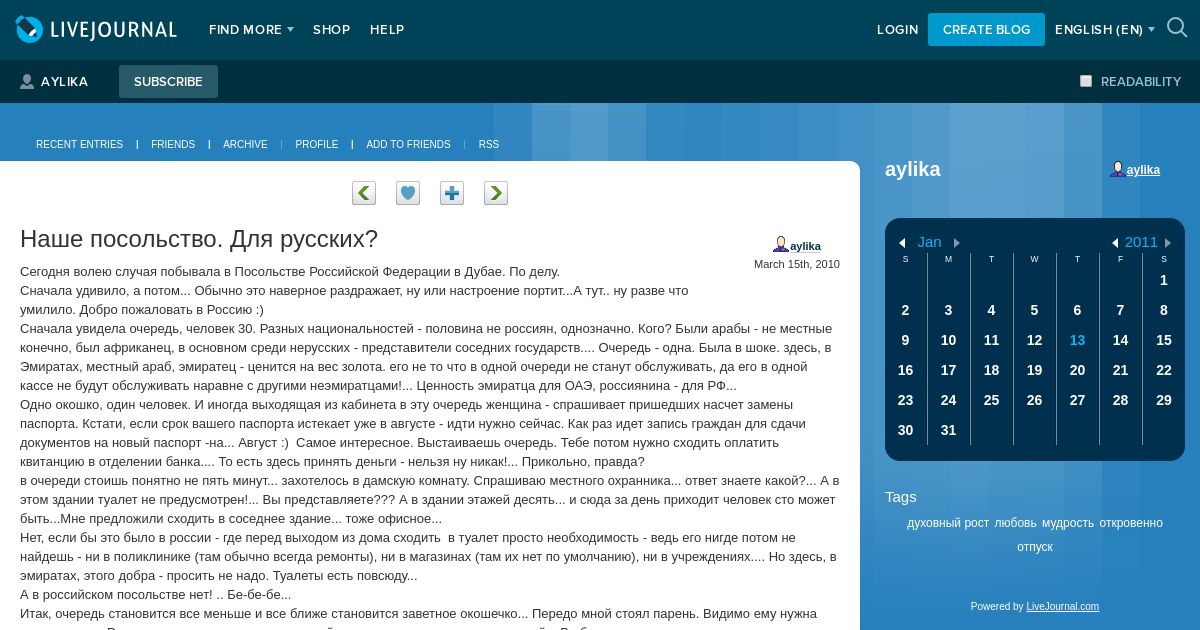Open the RSS feed link

click(x=489, y=145)
